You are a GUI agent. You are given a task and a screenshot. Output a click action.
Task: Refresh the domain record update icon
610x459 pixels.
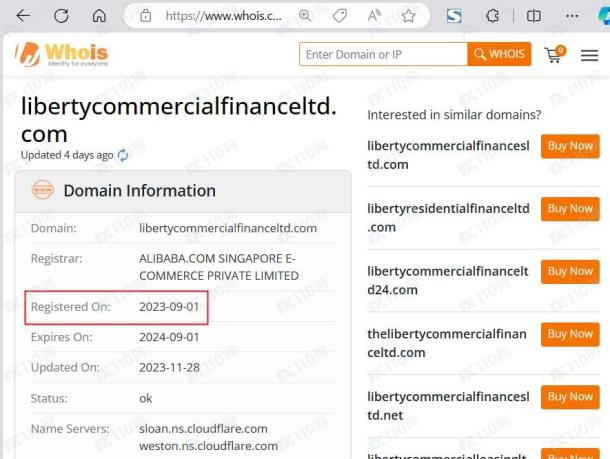pos(123,155)
